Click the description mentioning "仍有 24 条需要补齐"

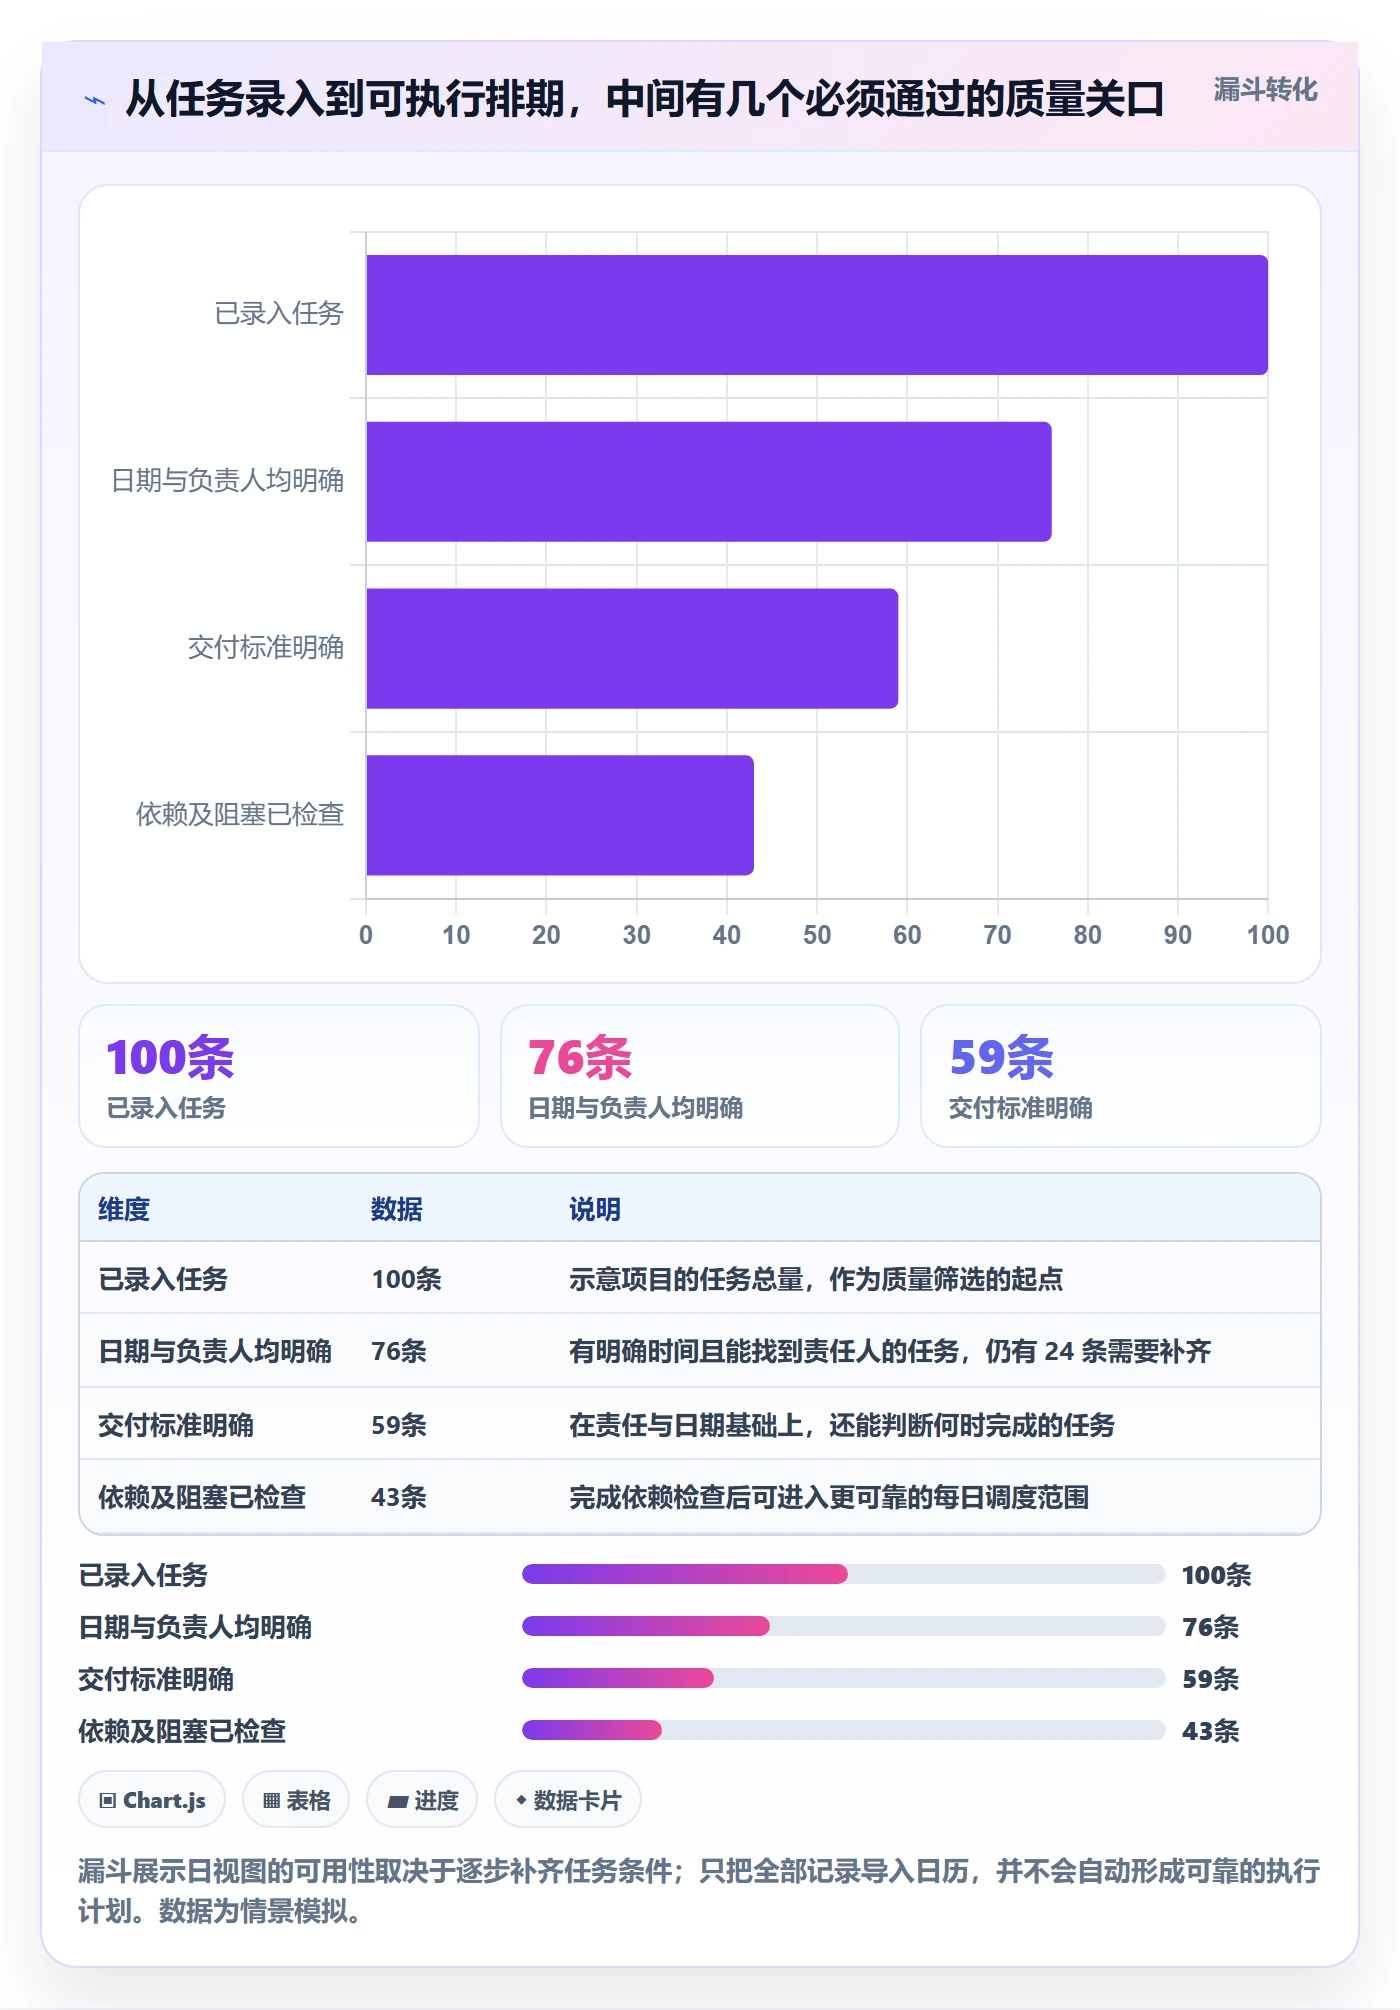[x=890, y=1351]
